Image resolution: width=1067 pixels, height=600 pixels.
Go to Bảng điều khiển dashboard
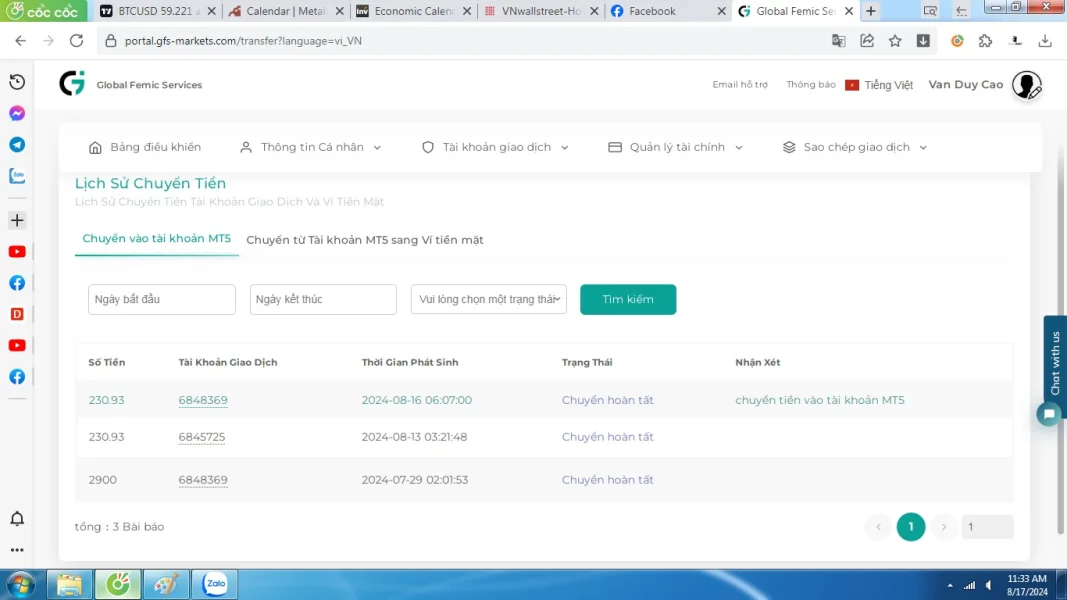tap(145, 147)
